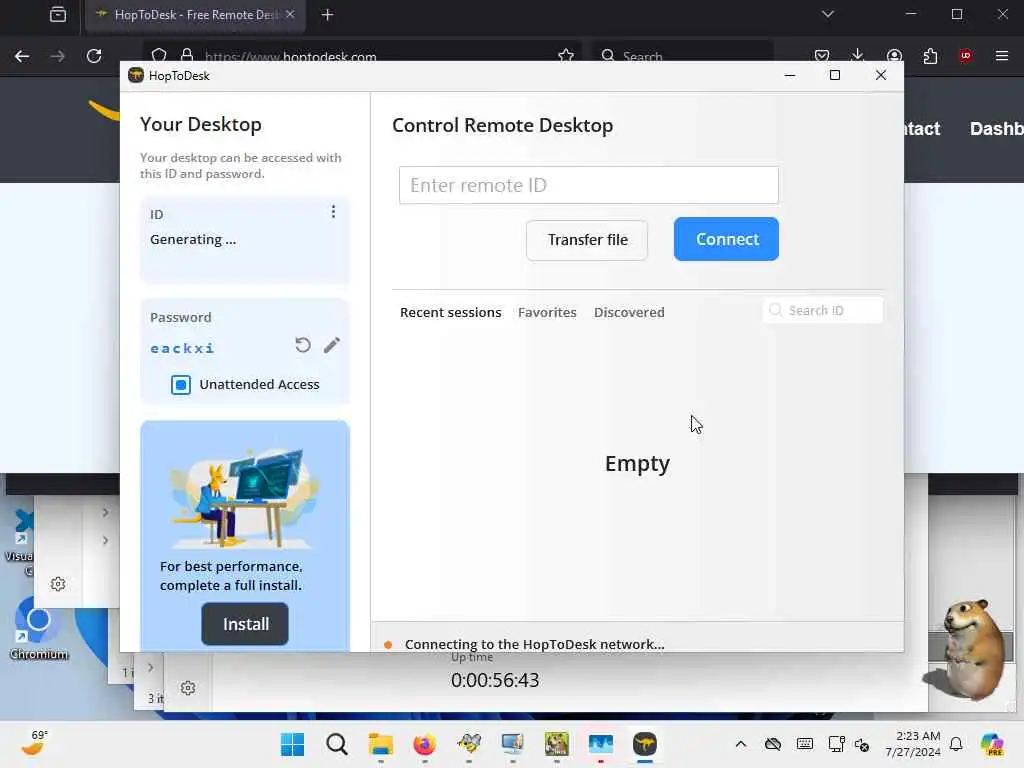Focus the Search ID field
Screen dimensions: 1024x768
[x=823, y=310]
